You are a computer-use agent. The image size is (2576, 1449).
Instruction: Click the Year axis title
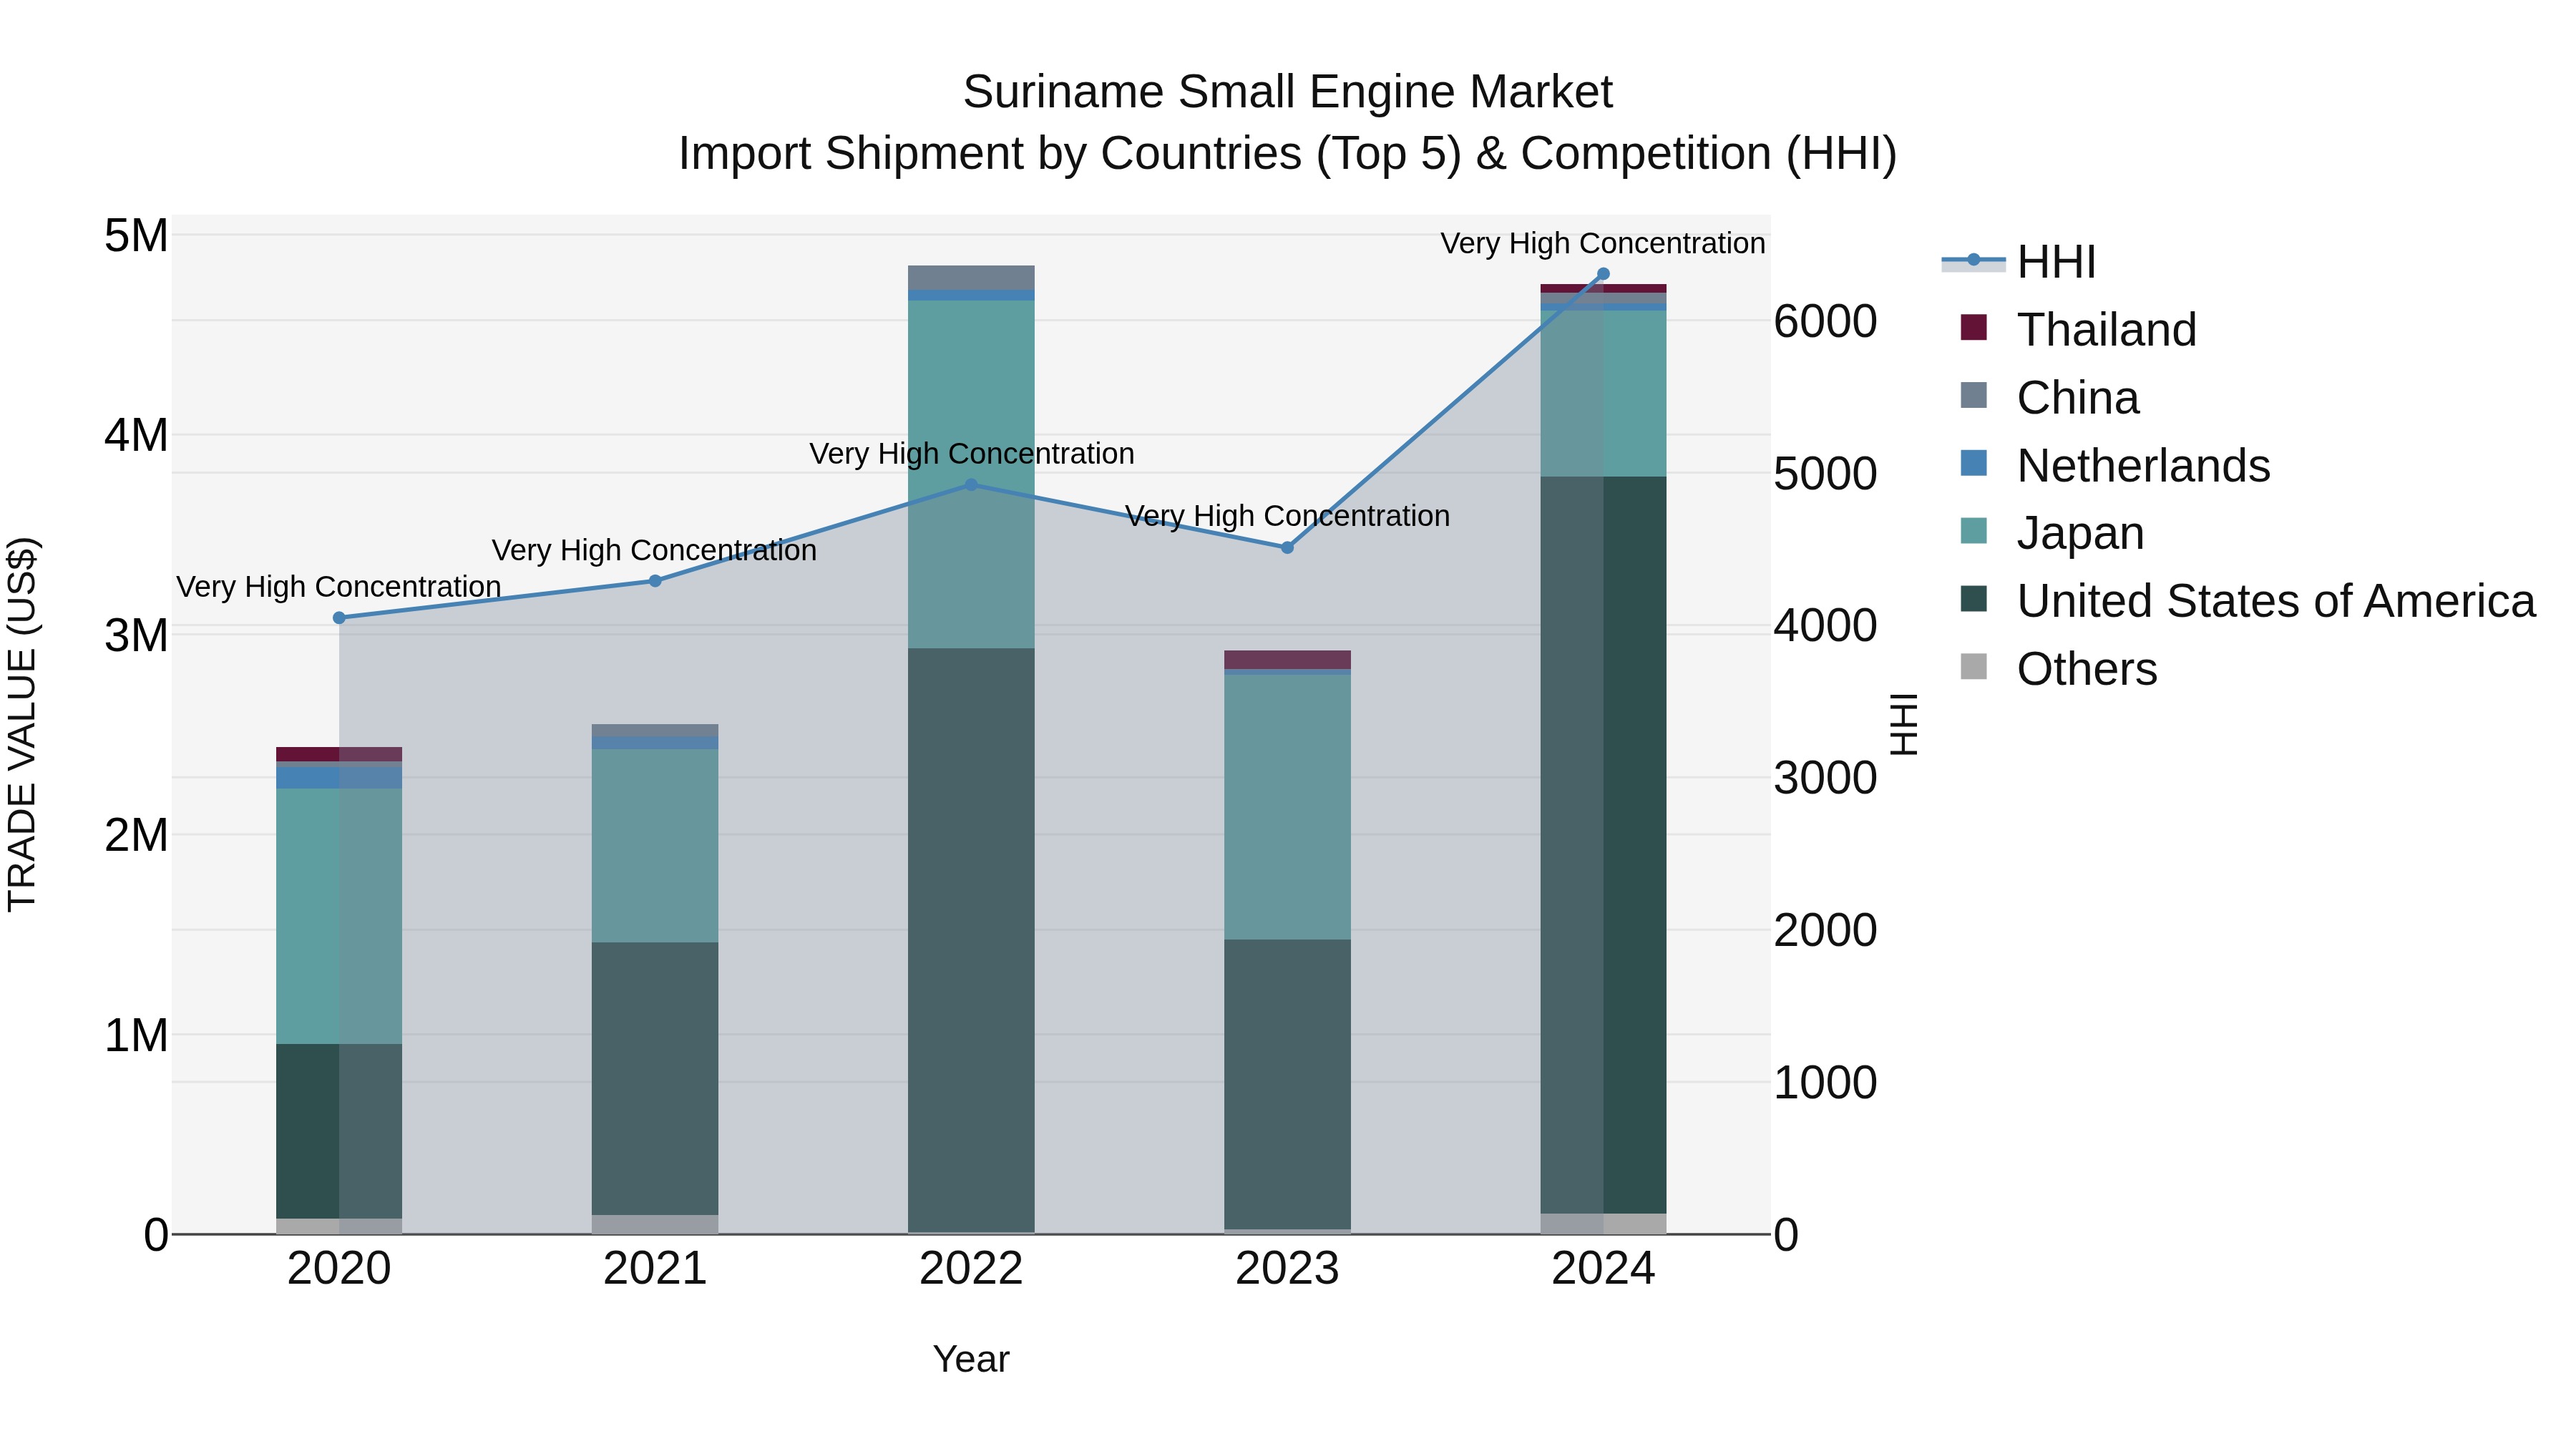(971, 1359)
